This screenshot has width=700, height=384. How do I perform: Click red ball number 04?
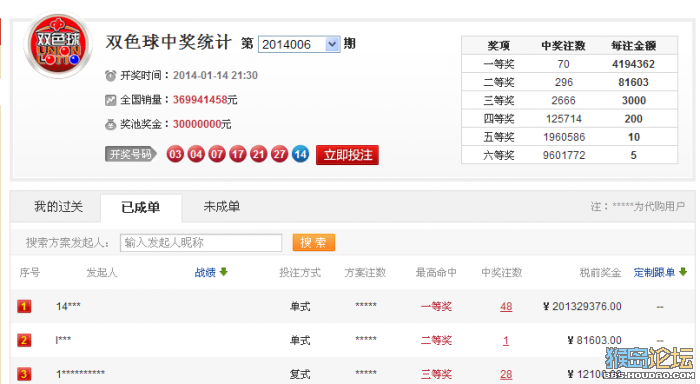pos(196,154)
